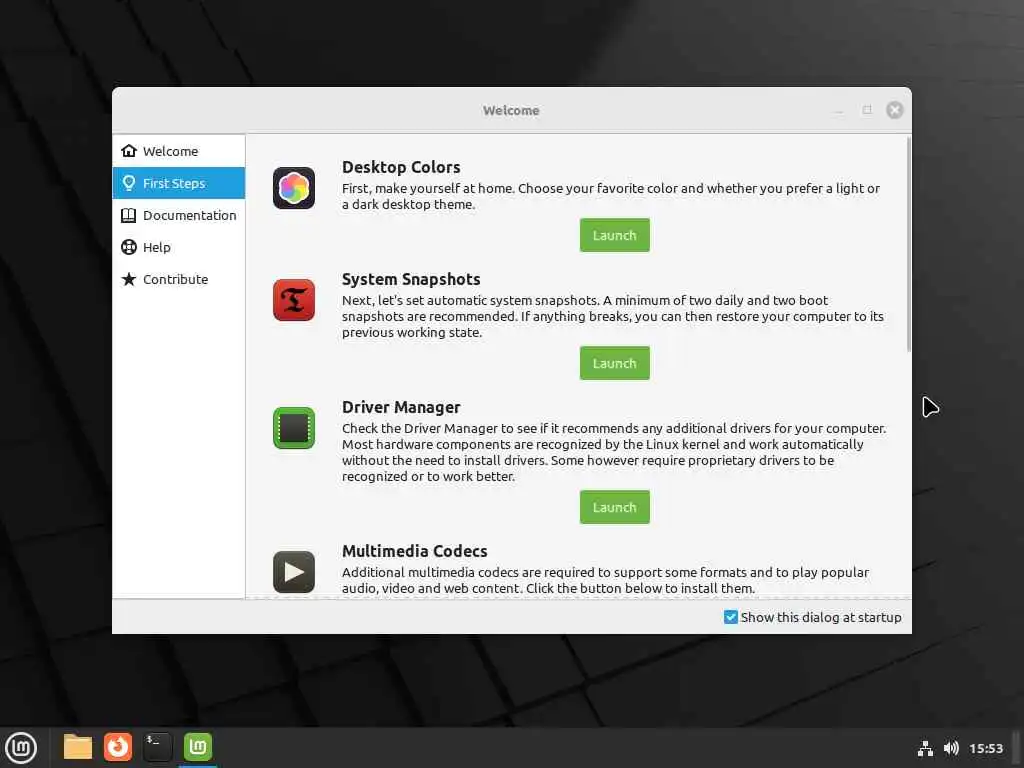Viewport: 1024px width, 768px height.
Task: Open the Linux Mint start menu
Action: point(21,747)
